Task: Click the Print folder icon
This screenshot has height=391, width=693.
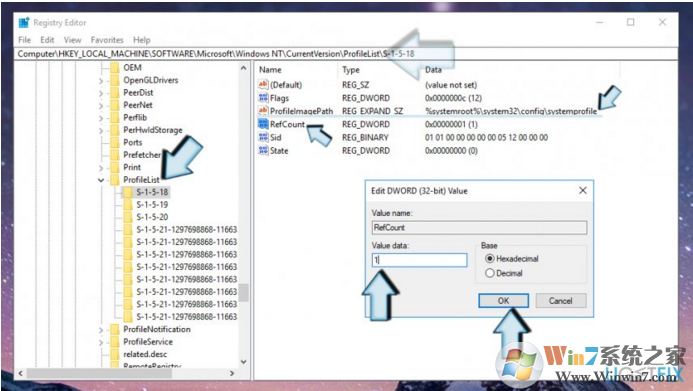Action: (114, 167)
